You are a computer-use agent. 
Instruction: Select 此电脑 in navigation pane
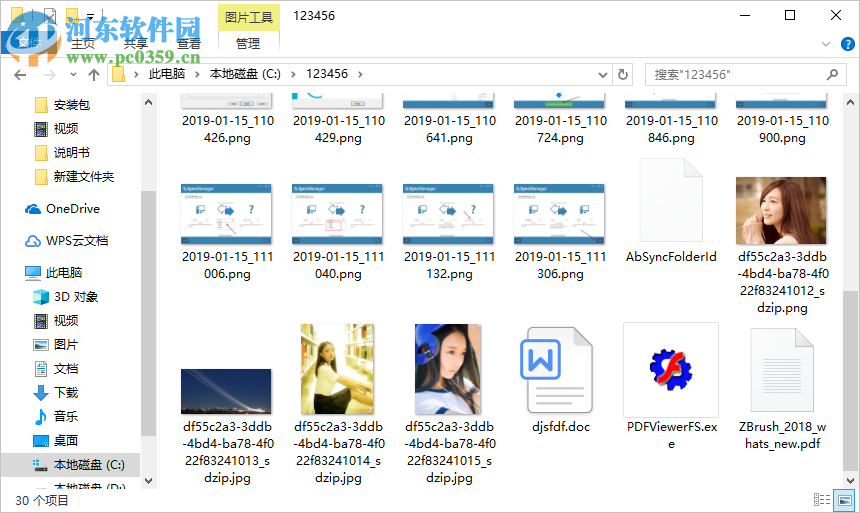coord(64,273)
